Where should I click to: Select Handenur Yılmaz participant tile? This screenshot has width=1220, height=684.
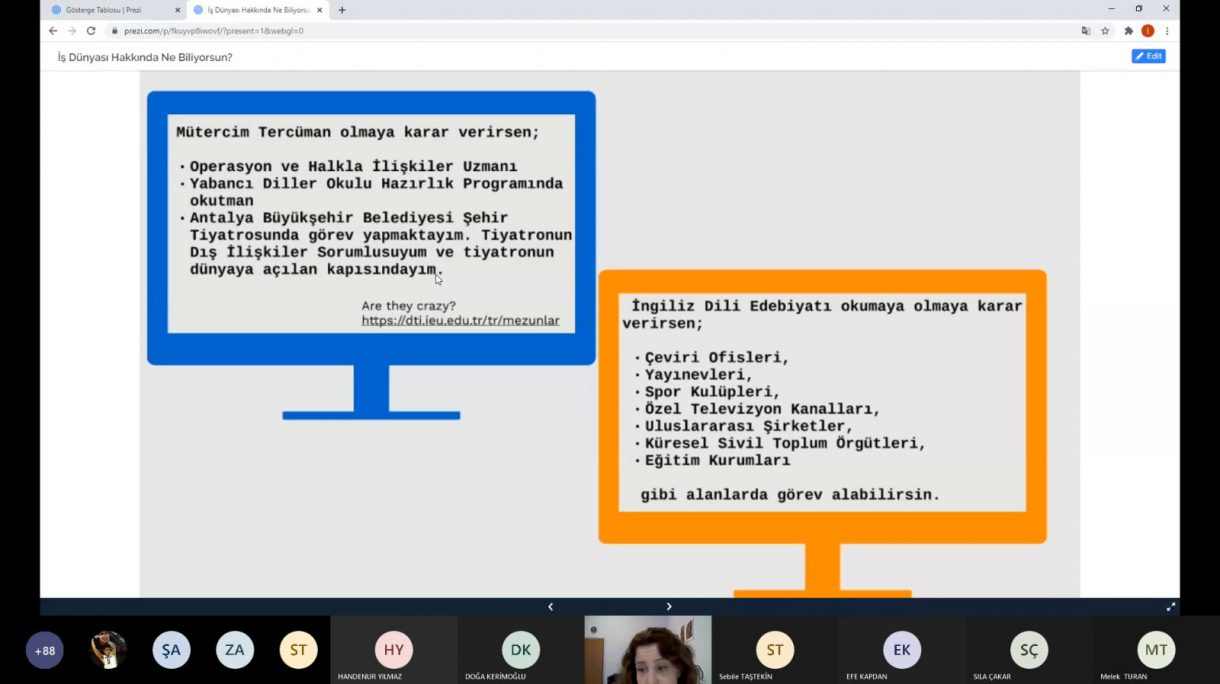click(393, 650)
